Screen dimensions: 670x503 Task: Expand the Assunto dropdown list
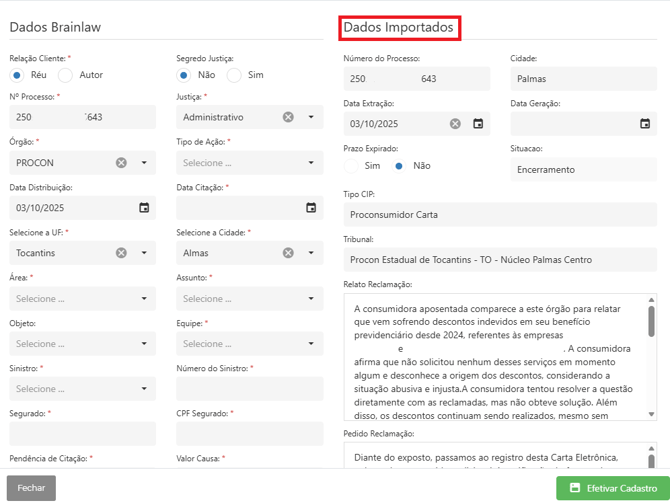(311, 299)
